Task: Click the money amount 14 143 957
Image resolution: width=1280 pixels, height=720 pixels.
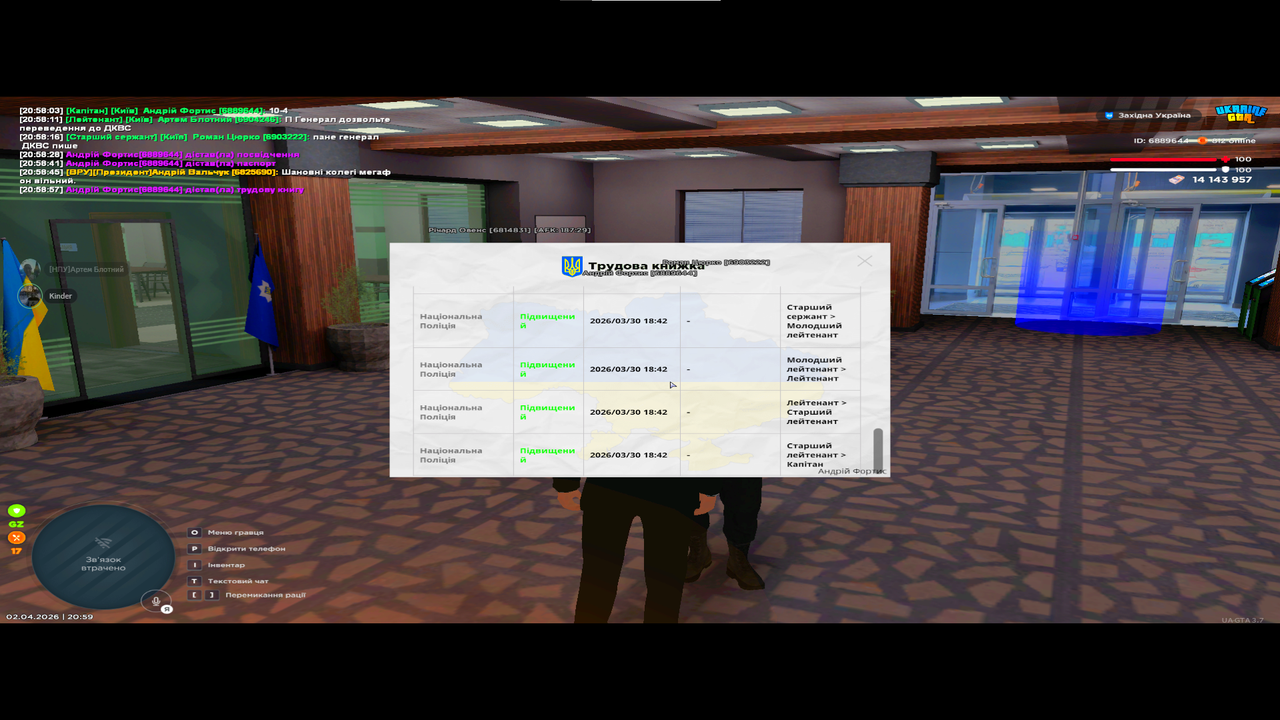Action: [1222, 180]
